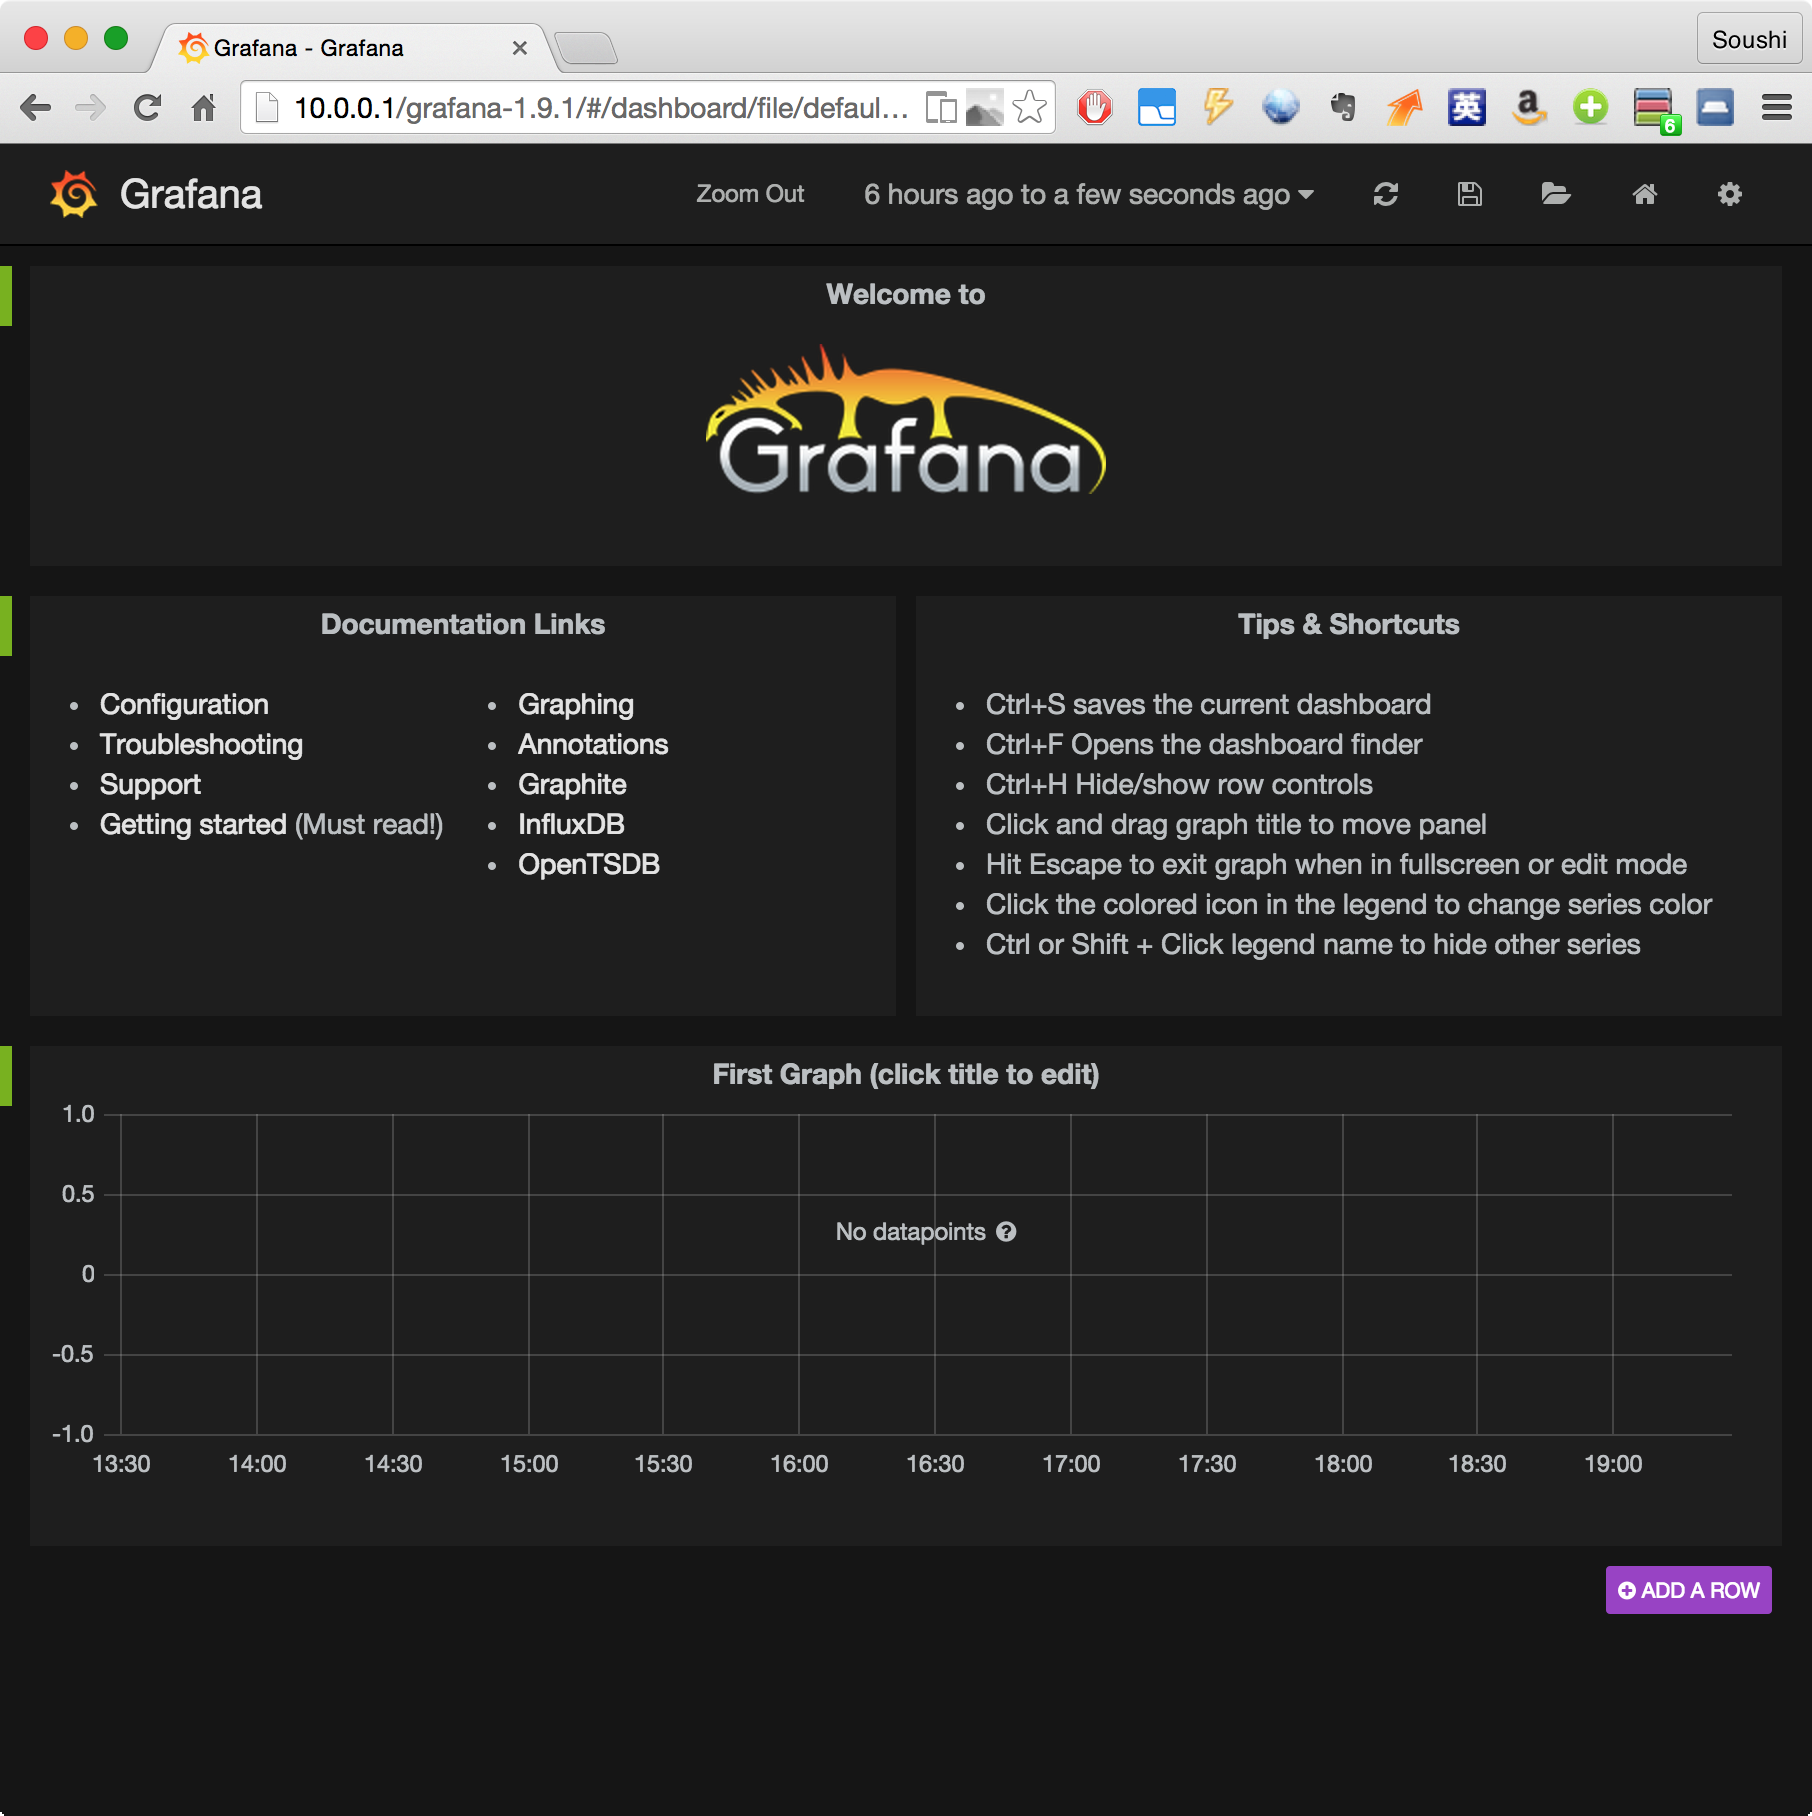Refresh the current dashboard
1812x1816 pixels.
click(x=1386, y=194)
